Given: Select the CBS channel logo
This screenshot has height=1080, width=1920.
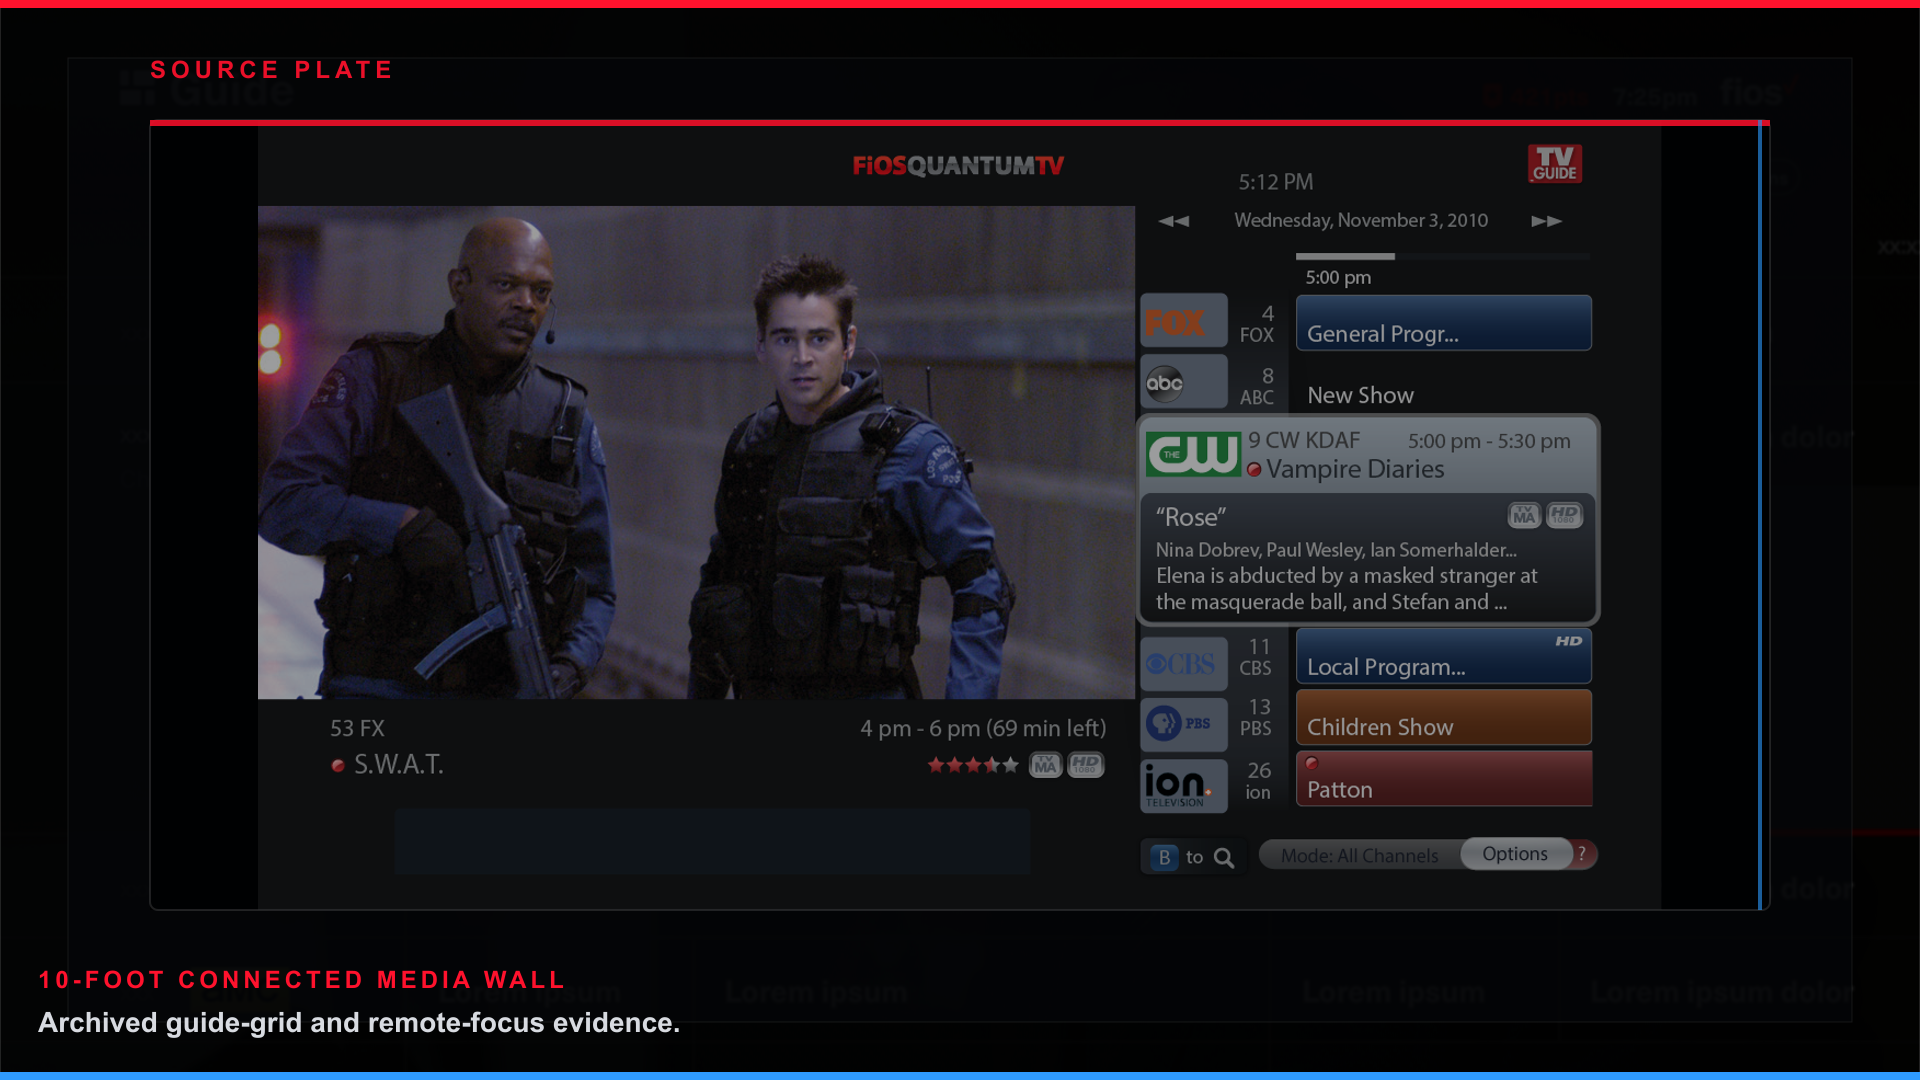Looking at the screenshot, I should coord(1184,664).
